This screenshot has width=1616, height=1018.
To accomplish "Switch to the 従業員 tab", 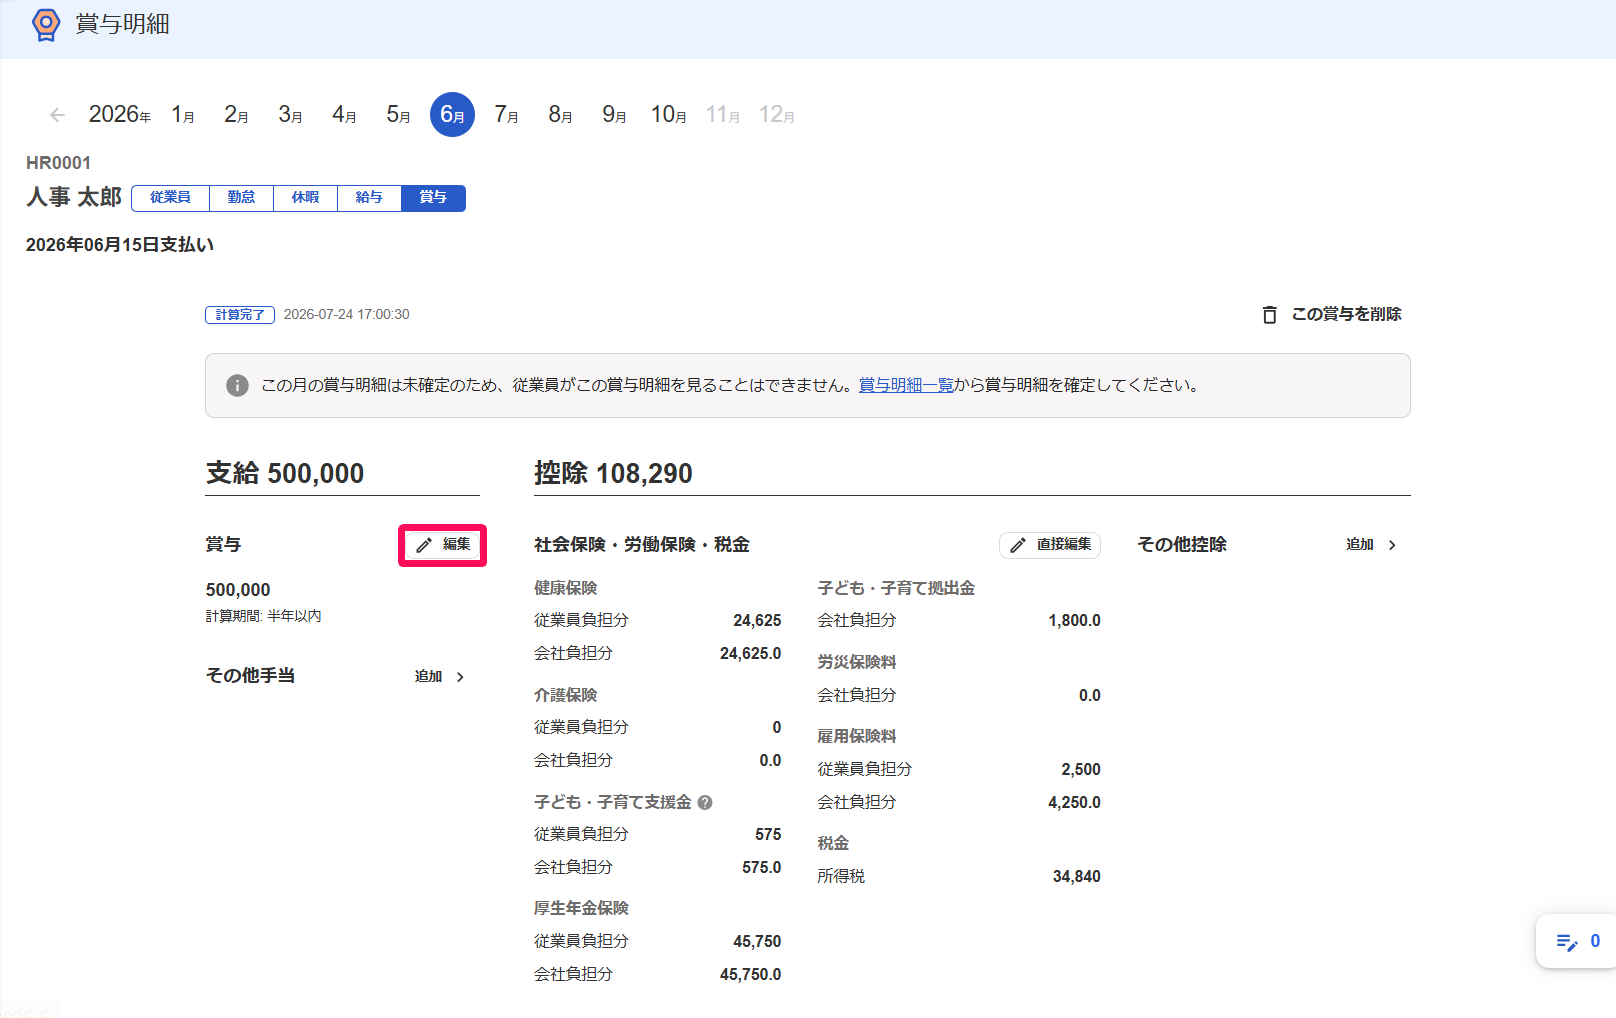I will click(x=170, y=198).
